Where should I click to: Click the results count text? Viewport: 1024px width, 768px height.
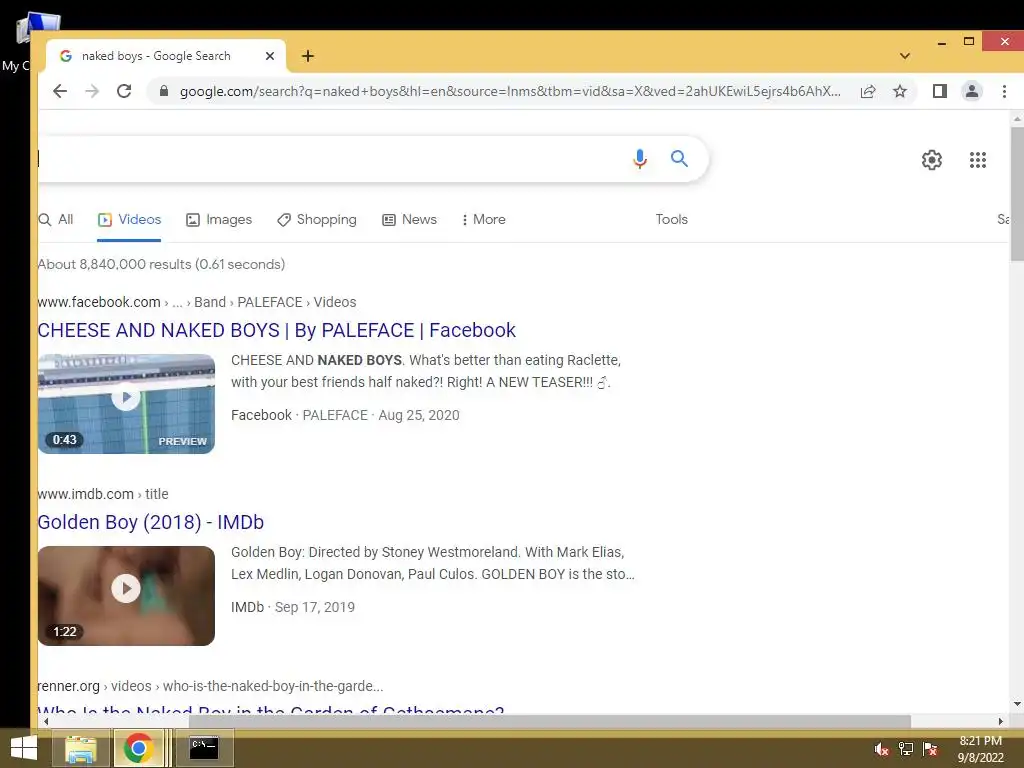[x=161, y=264]
